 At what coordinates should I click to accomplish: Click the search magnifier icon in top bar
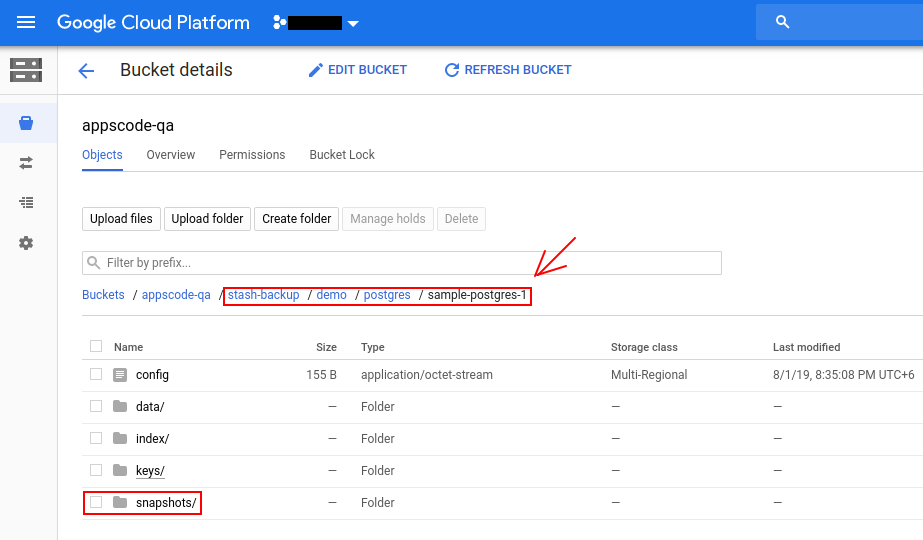click(783, 22)
